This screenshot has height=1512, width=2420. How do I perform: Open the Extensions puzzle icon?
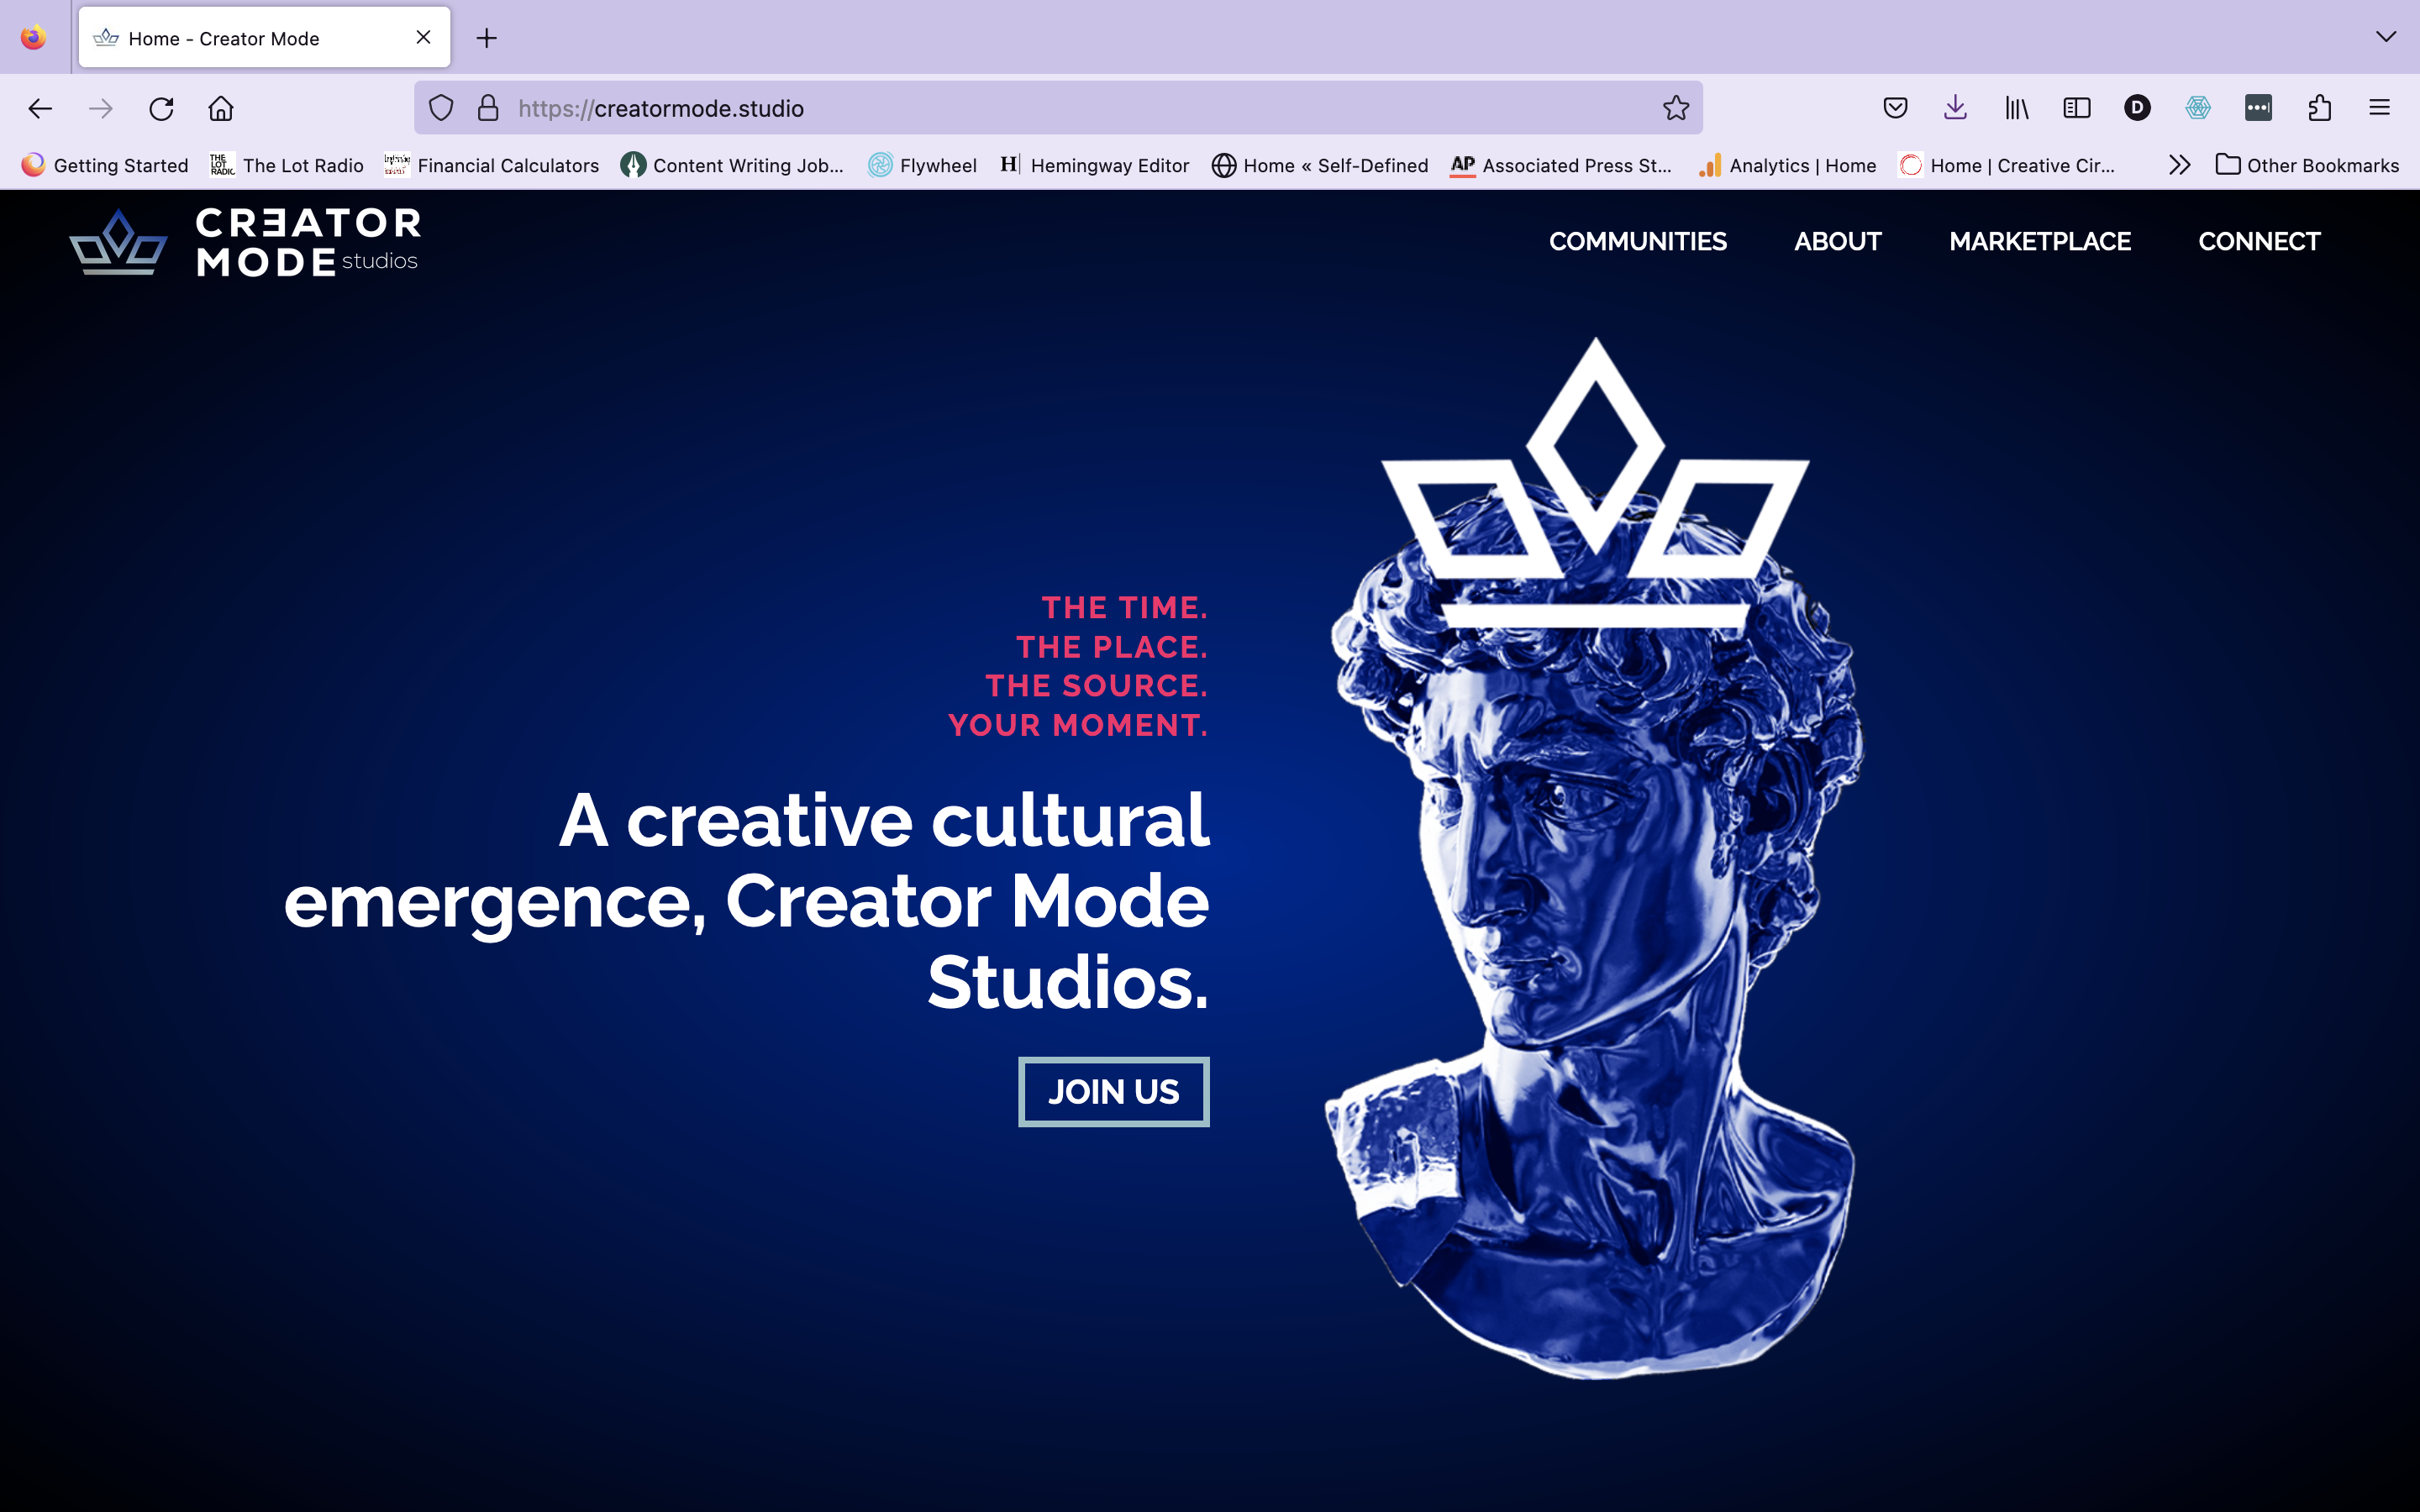(x=2320, y=108)
